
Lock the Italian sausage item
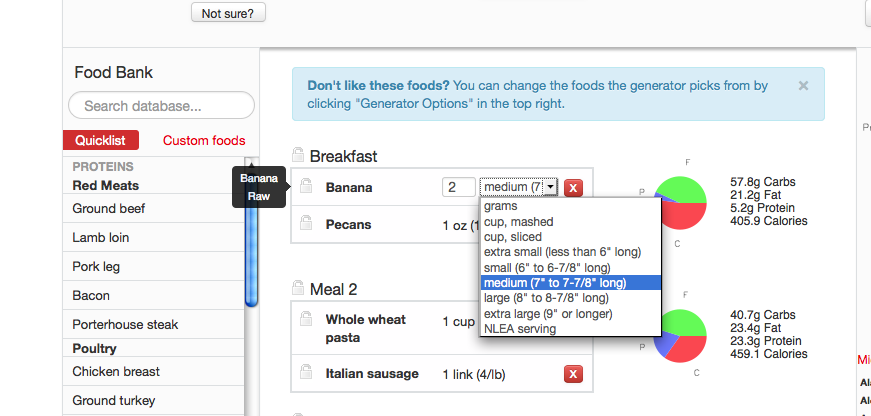click(306, 372)
